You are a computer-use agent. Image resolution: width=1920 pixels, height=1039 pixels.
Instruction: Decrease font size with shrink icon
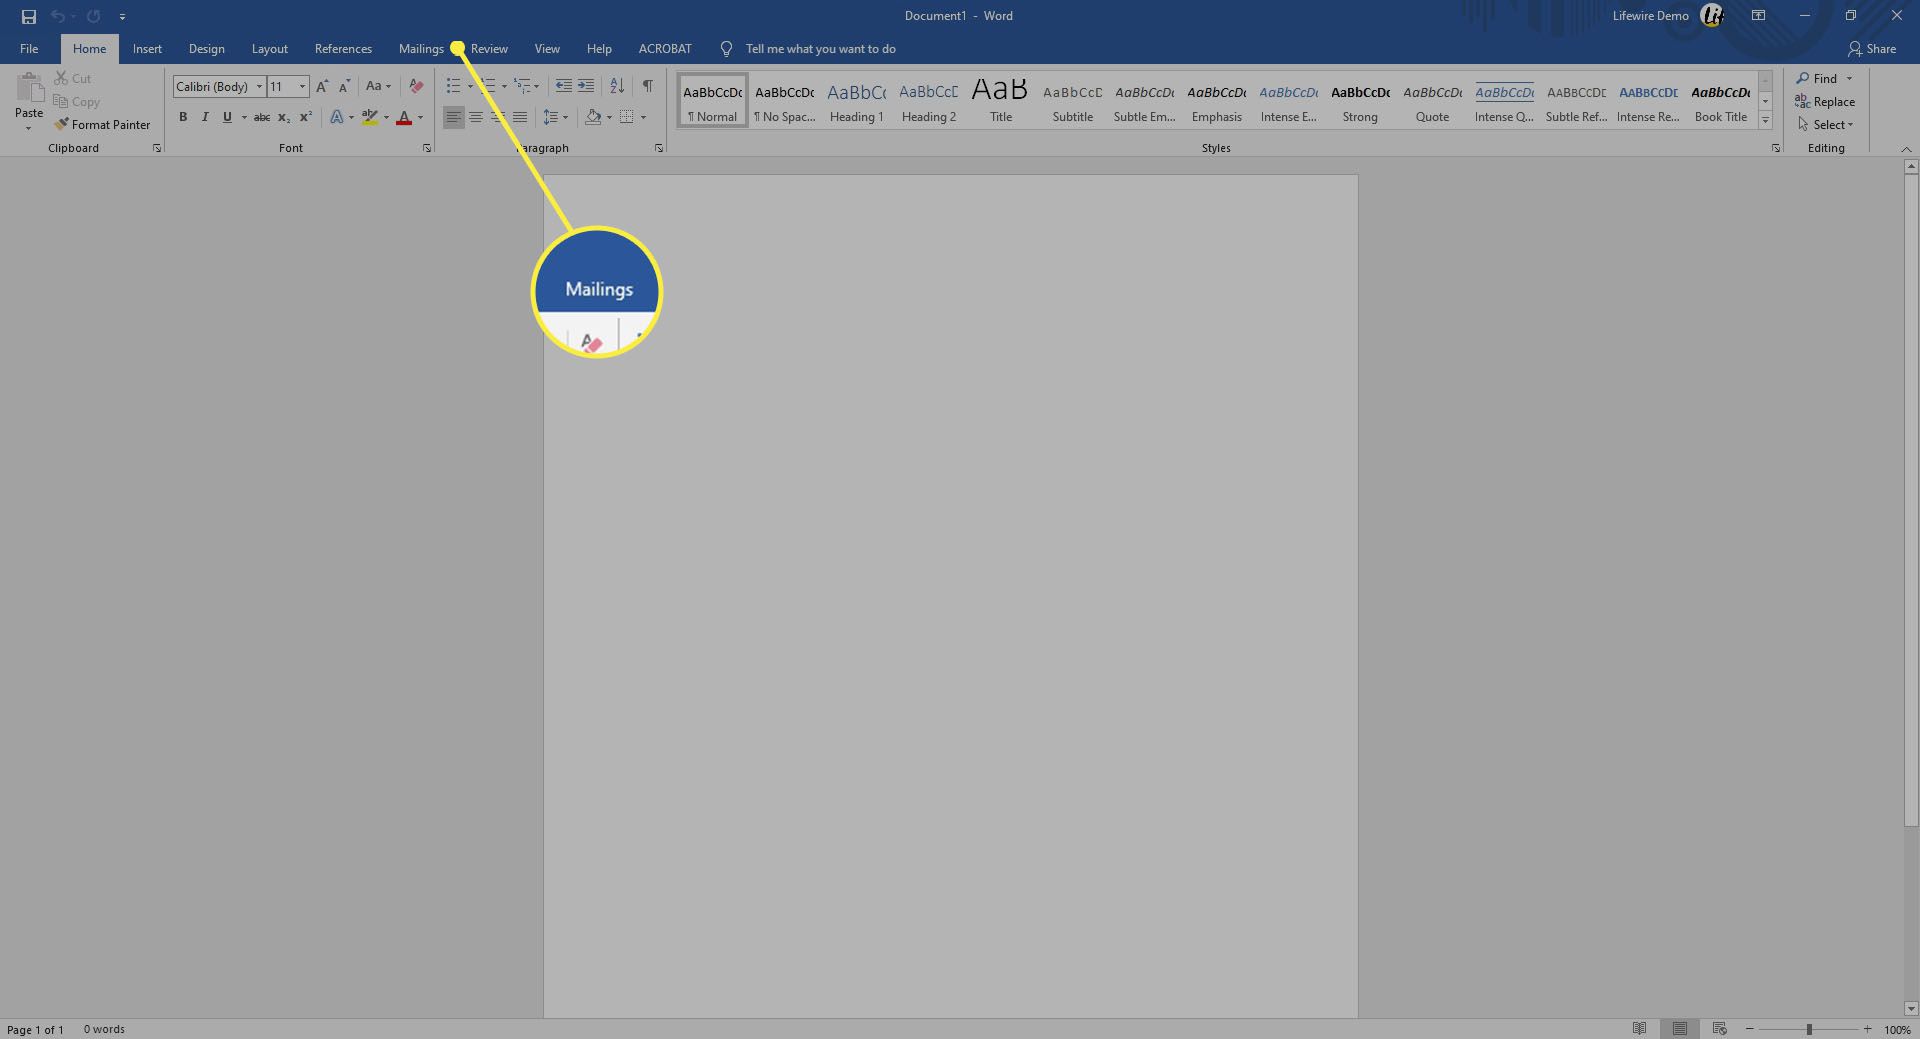coord(344,87)
